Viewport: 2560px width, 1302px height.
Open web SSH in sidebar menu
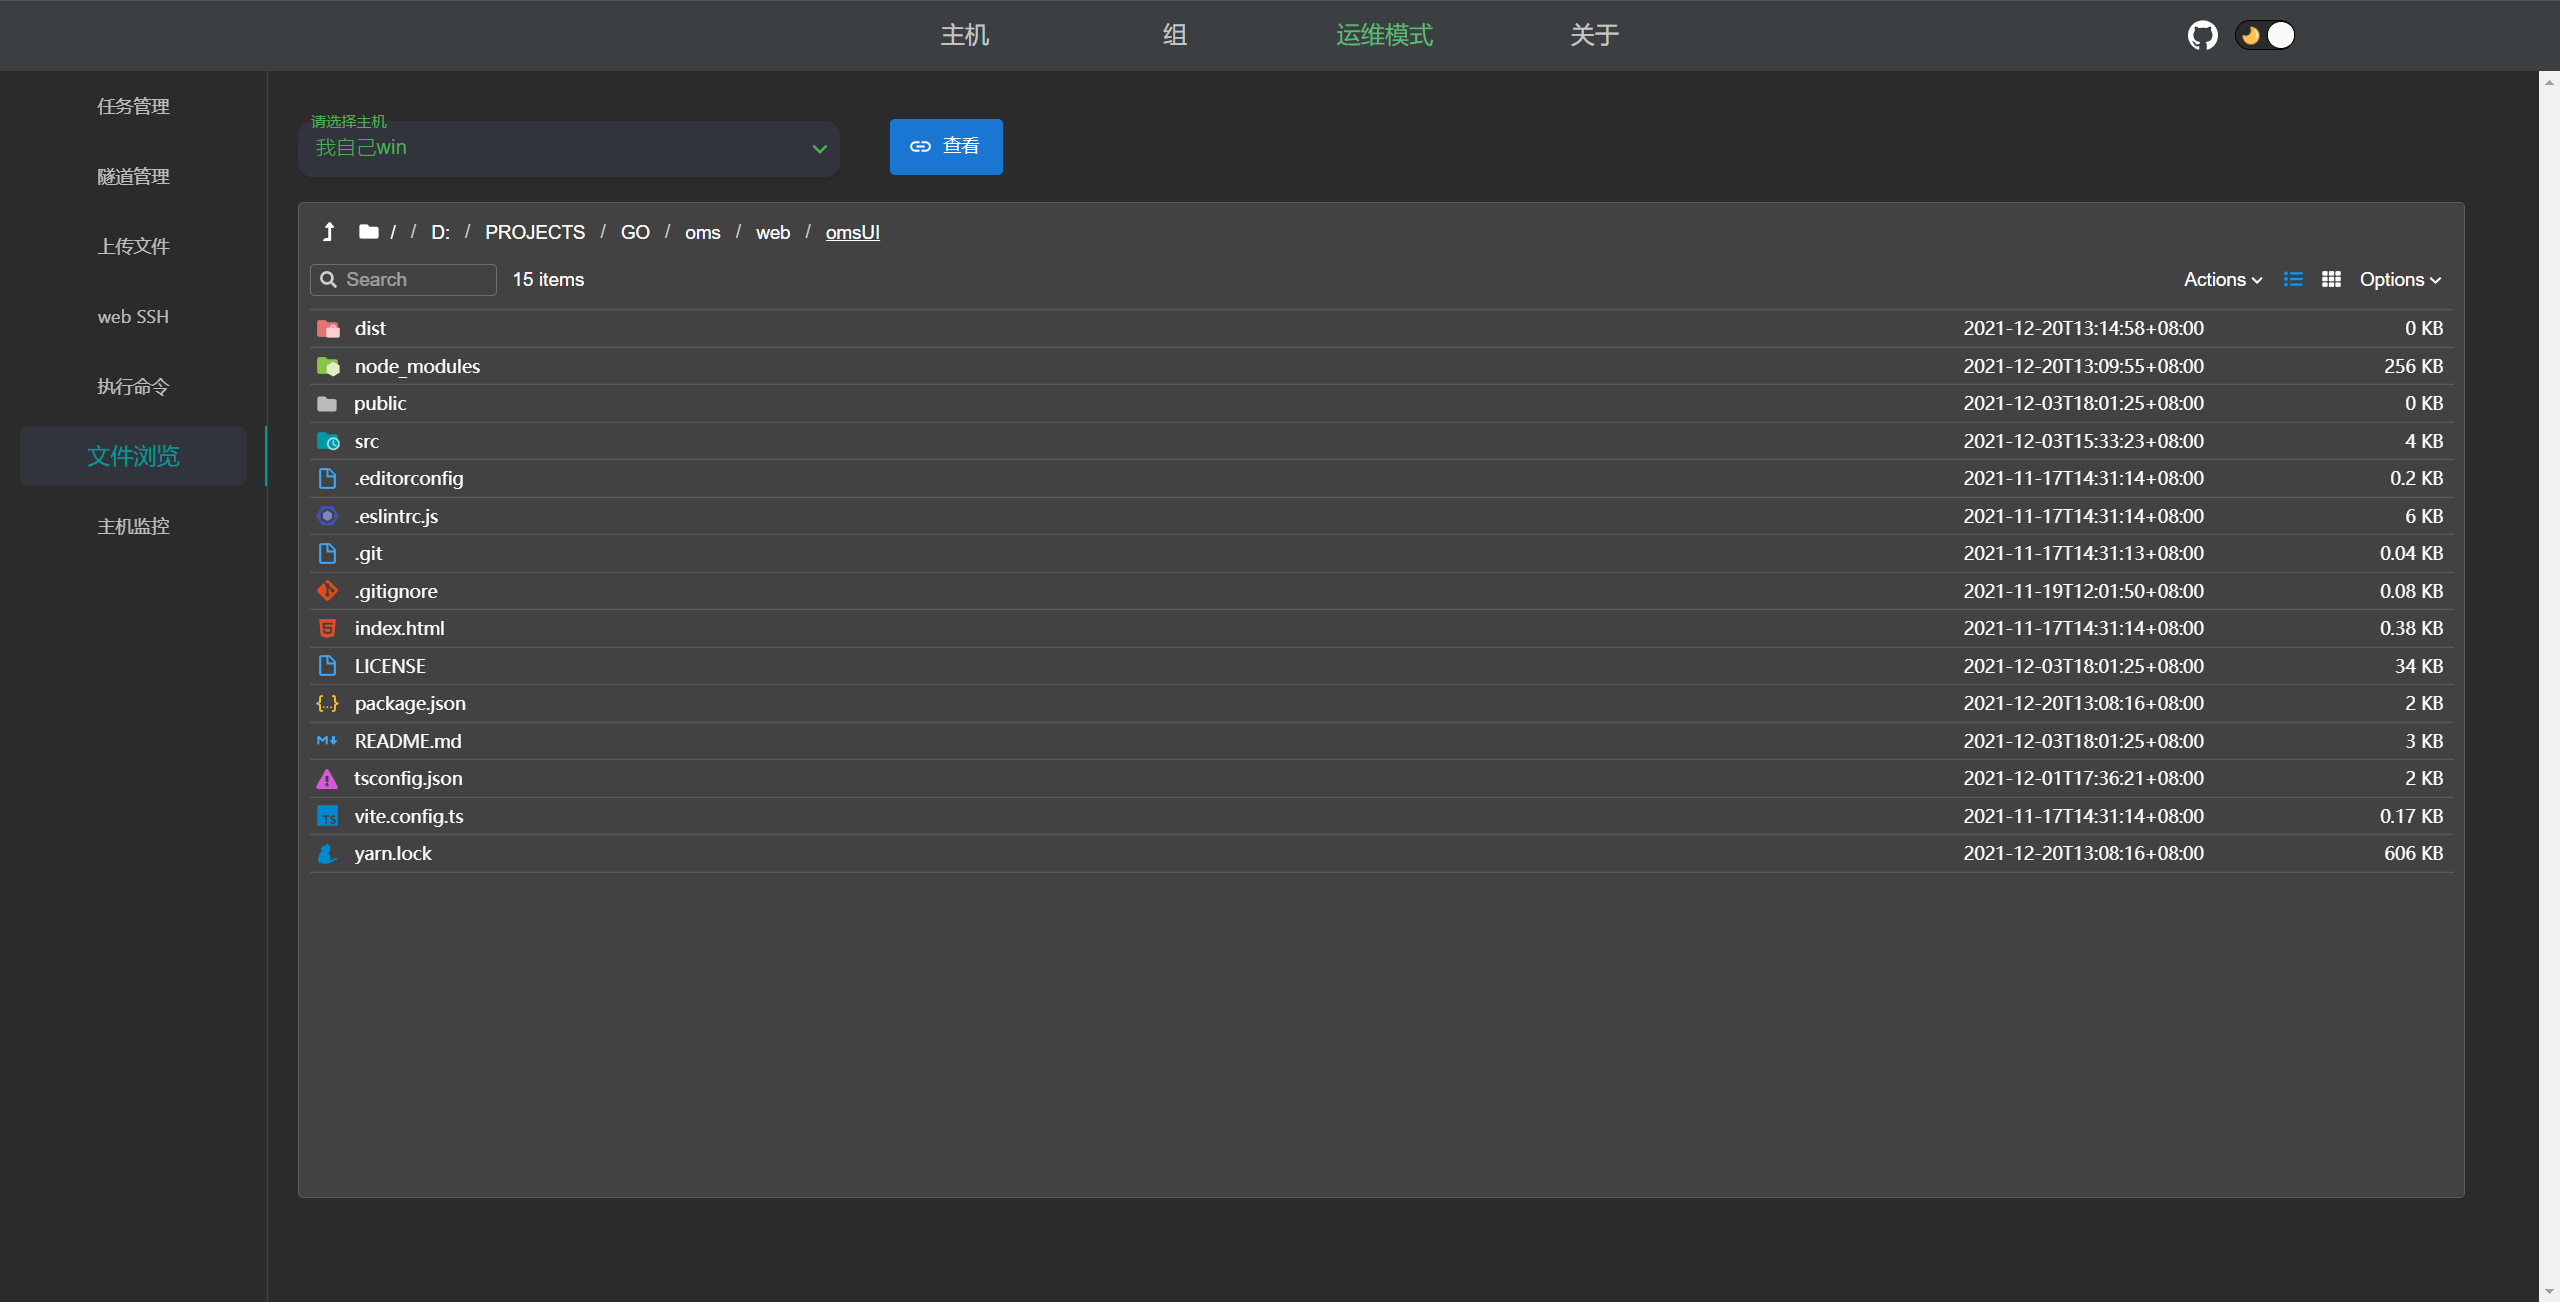point(133,317)
